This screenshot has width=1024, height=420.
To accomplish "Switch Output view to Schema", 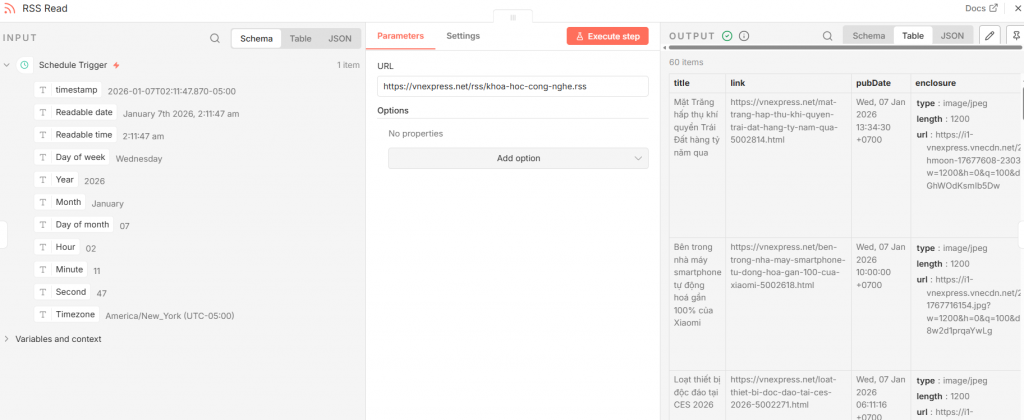I will (868, 36).
